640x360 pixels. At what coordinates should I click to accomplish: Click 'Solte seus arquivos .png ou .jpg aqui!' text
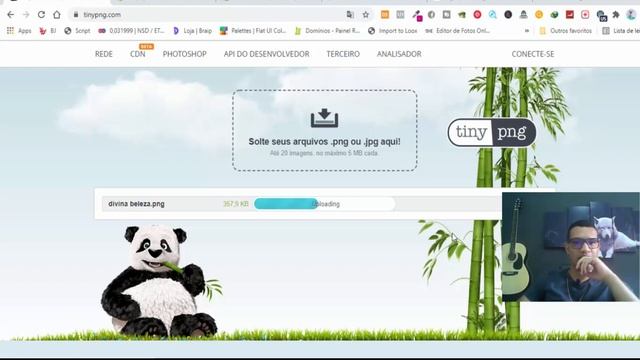pos(324,142)
